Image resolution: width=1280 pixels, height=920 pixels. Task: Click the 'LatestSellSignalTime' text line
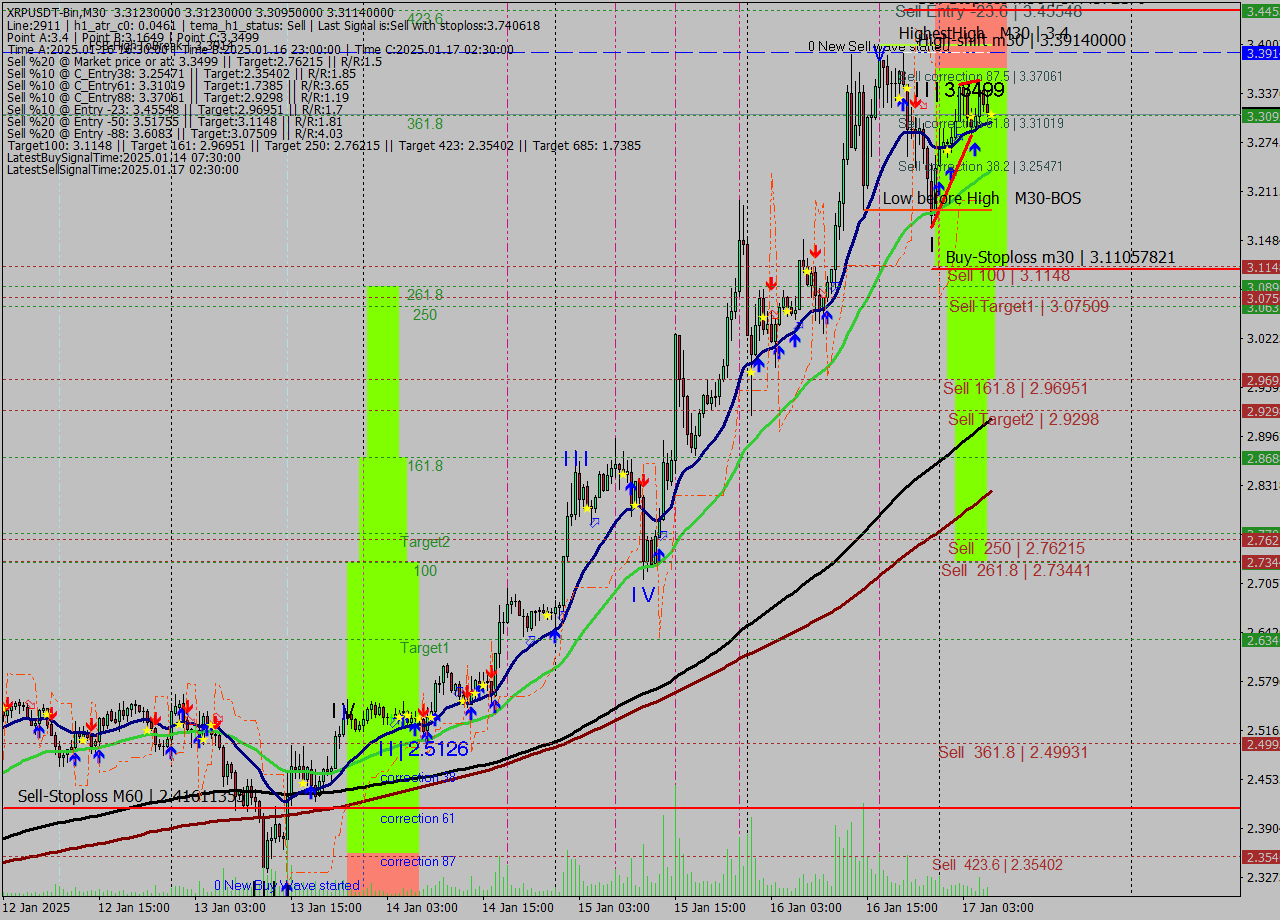click(x=123, y=170)
